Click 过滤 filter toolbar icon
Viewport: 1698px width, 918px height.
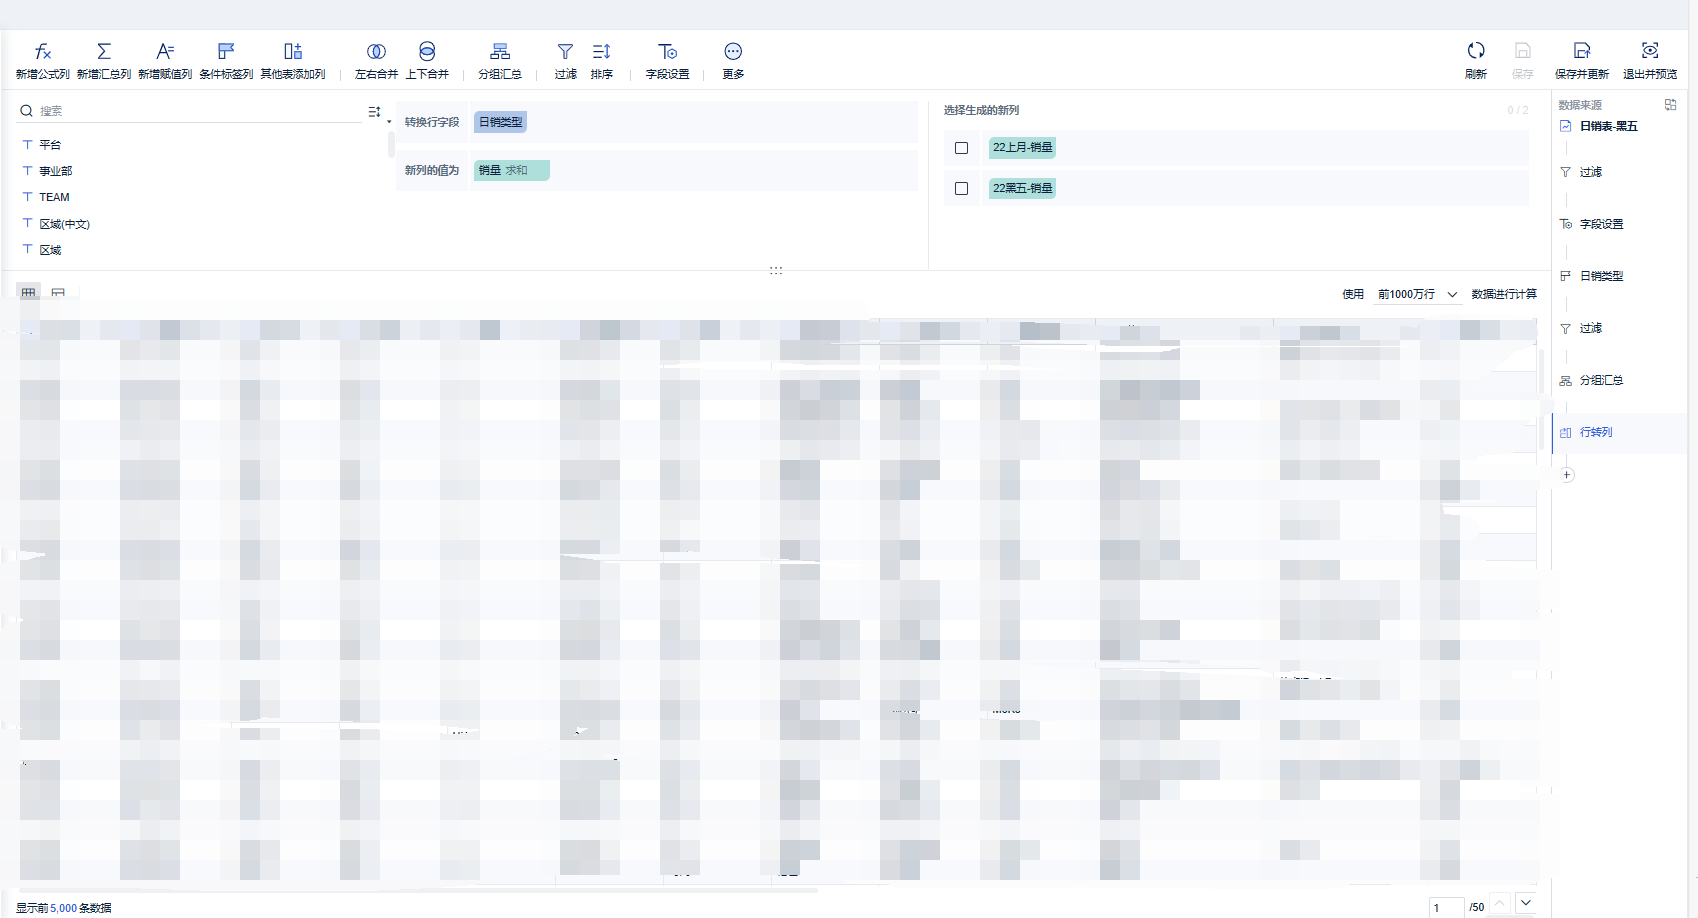[x=565, y=51]
